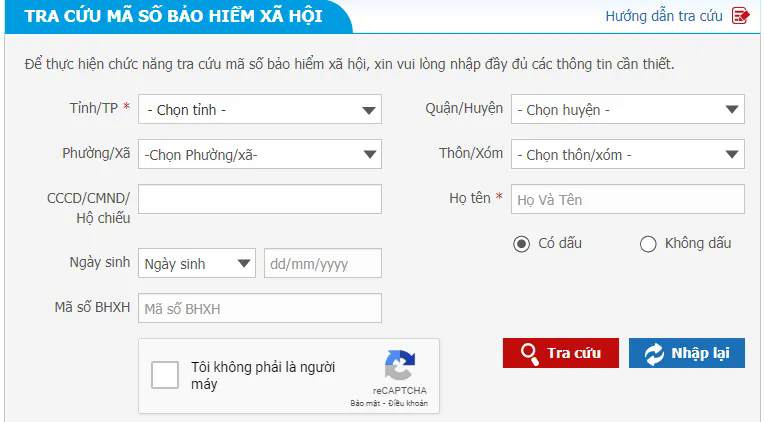Click the Ngày sinh label text
The image size is (764, 422).
(99, 262)
